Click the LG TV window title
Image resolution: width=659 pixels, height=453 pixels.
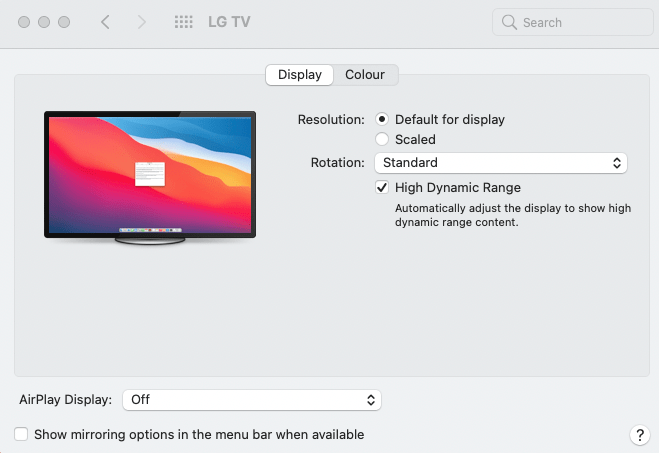pyautogui.click(x=228, y=22)
